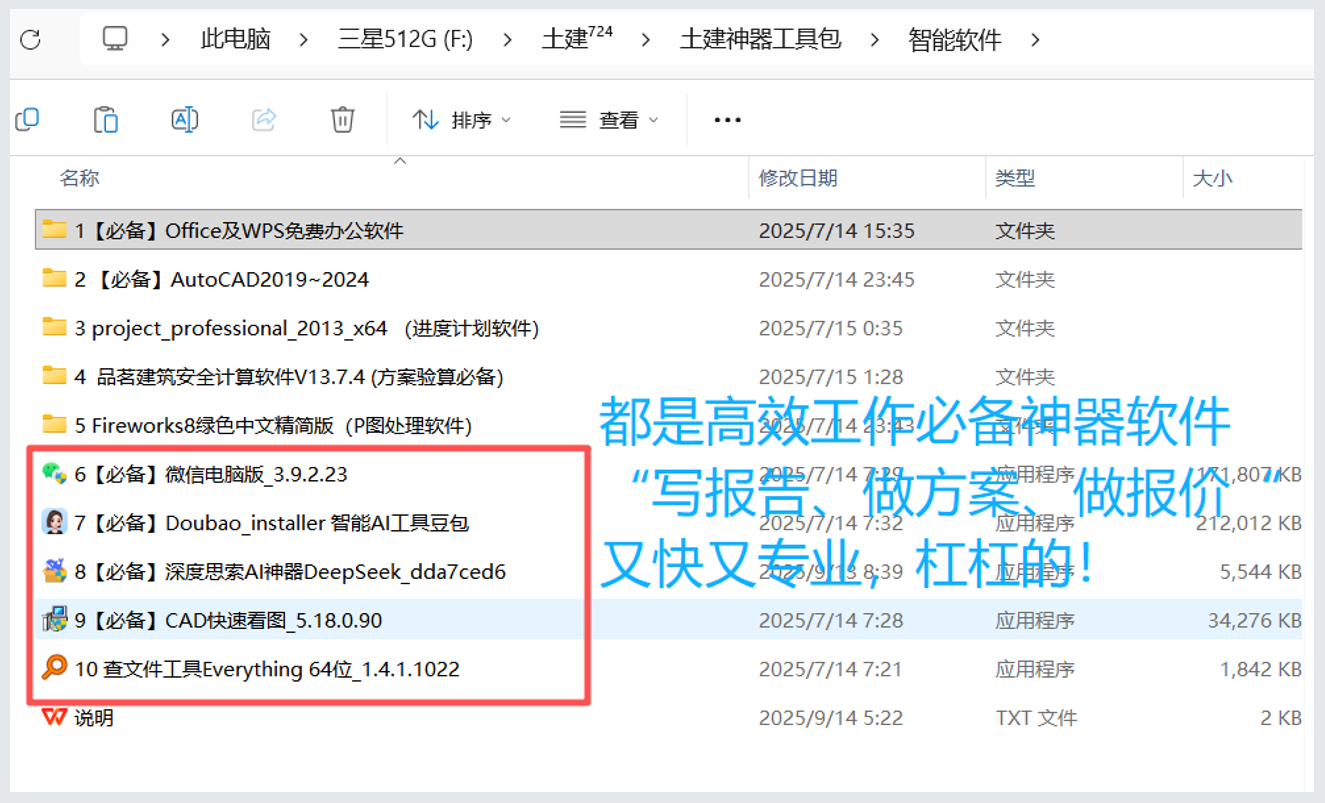The width and height of the screenshot is (1325, 803).
Task: Click date 2025/7/15 0:35
Action: tap(831, 328)
